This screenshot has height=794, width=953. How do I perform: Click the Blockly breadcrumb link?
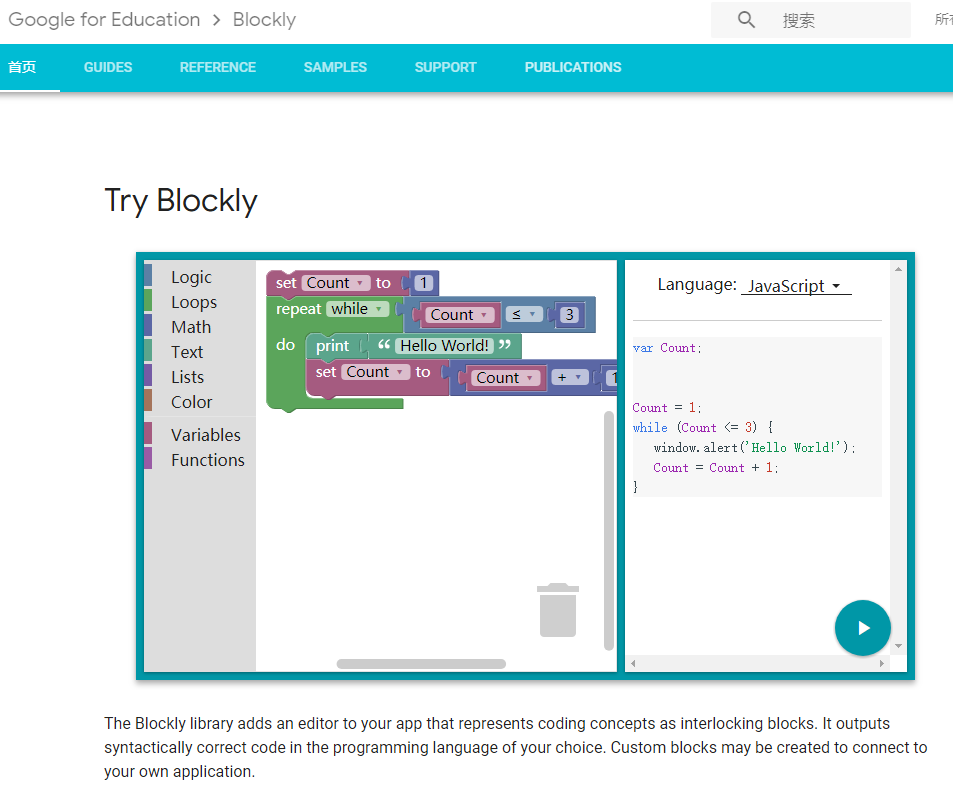pos(264,19)
